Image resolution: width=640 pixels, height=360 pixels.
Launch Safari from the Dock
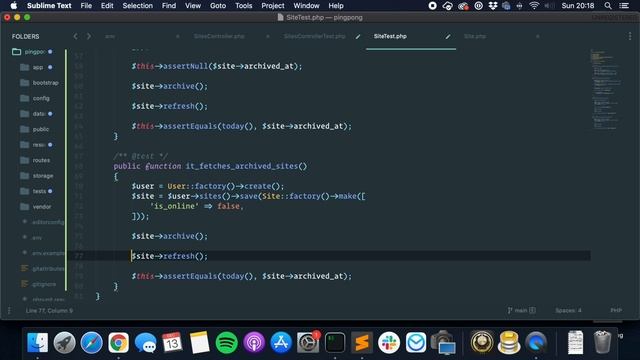pos(91,342)
